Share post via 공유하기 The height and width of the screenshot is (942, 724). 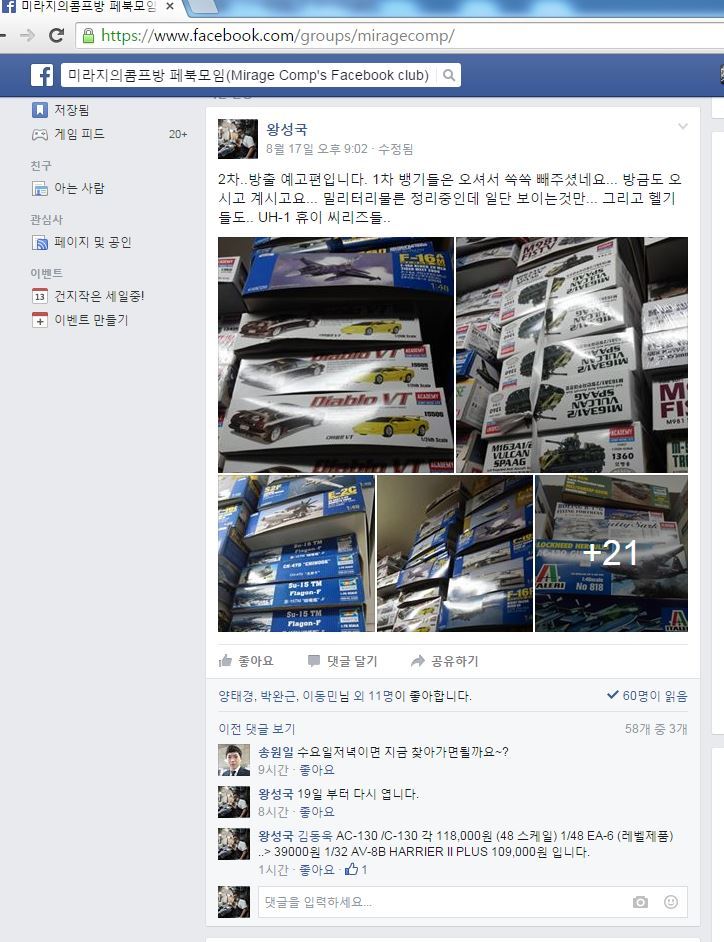pyautogui.click(x=445, y=661)
